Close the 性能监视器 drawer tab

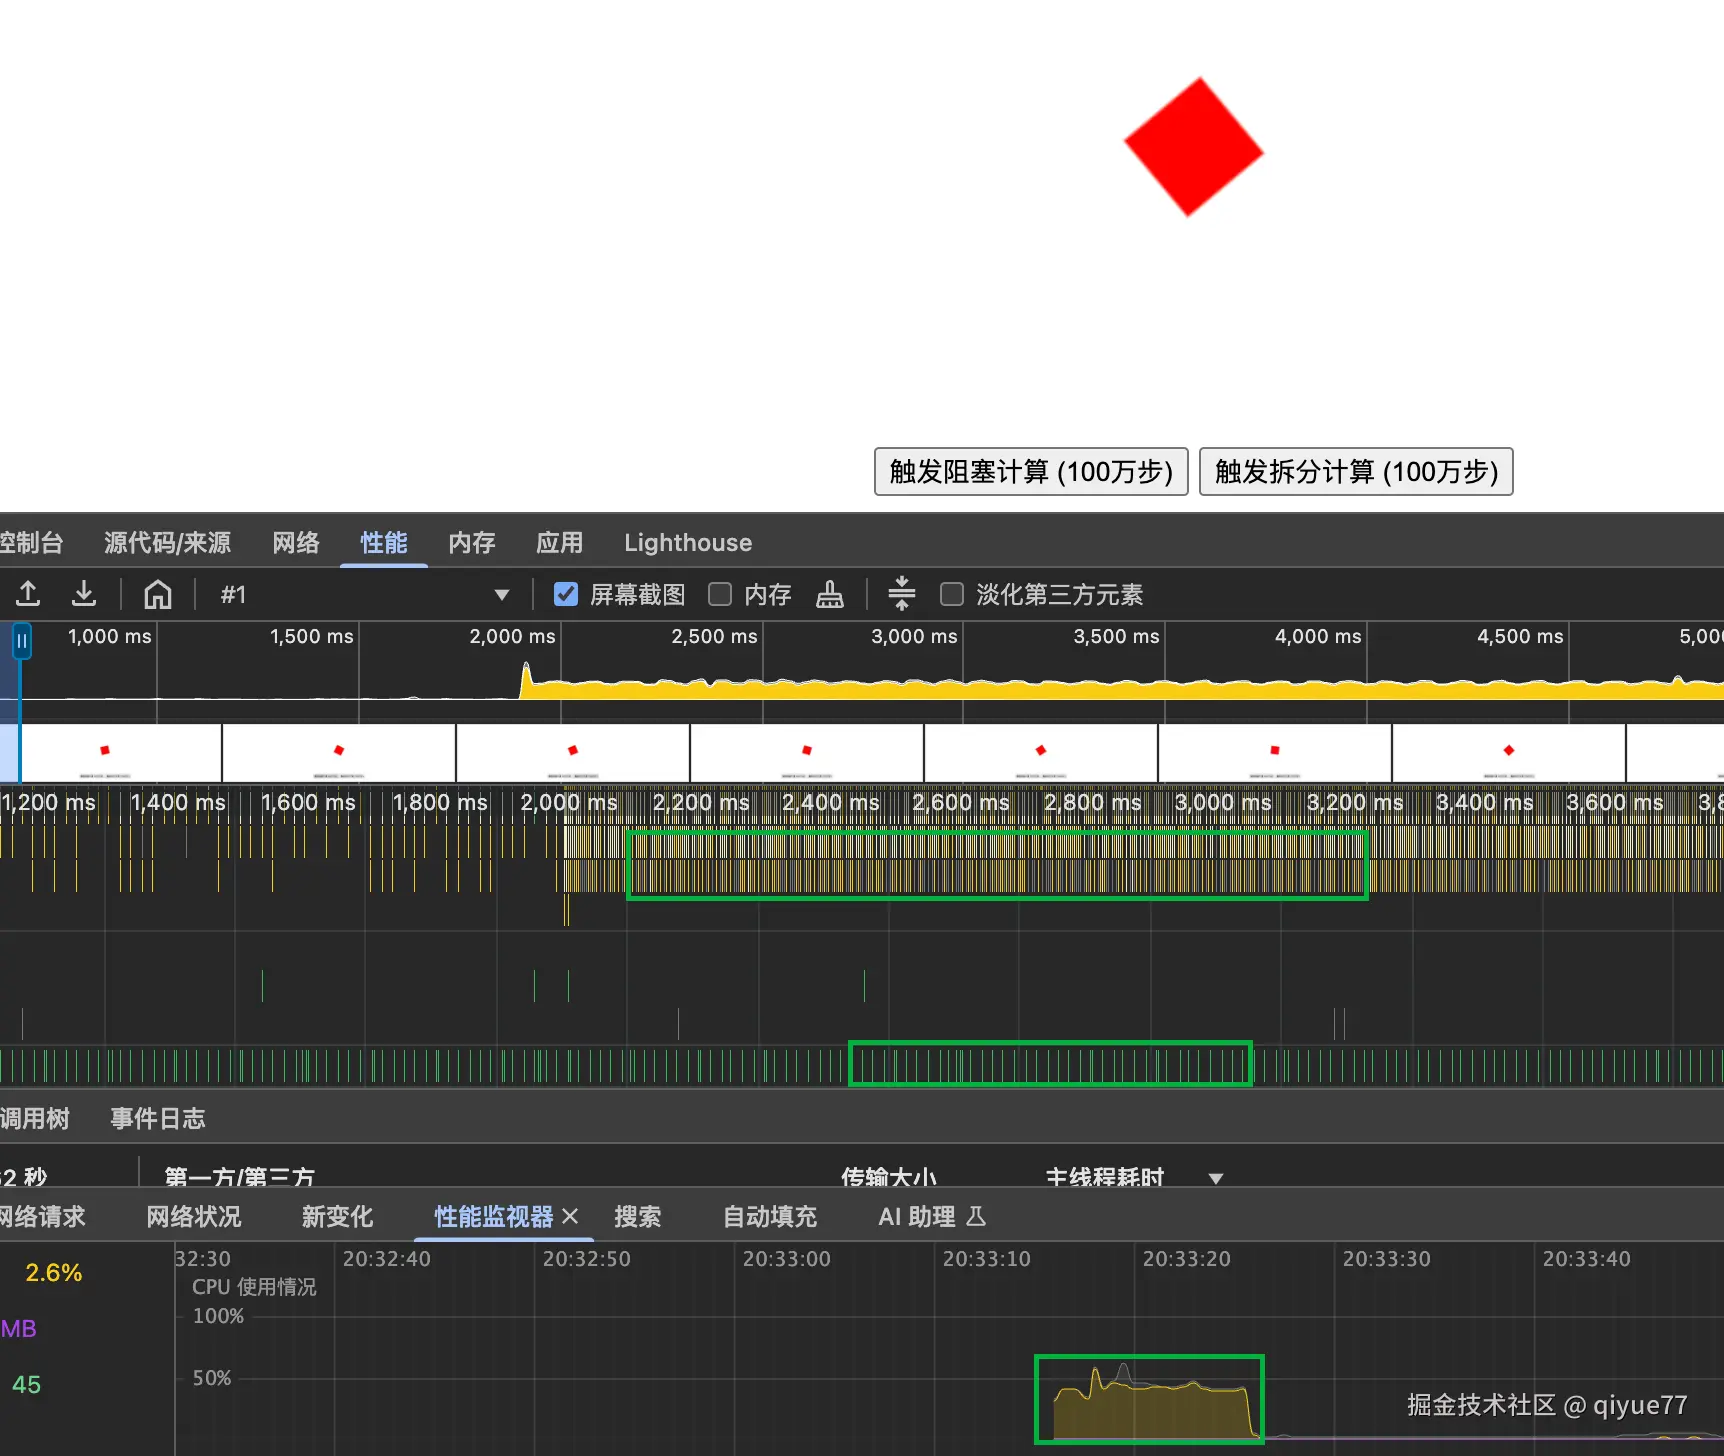pos(570,1216)
